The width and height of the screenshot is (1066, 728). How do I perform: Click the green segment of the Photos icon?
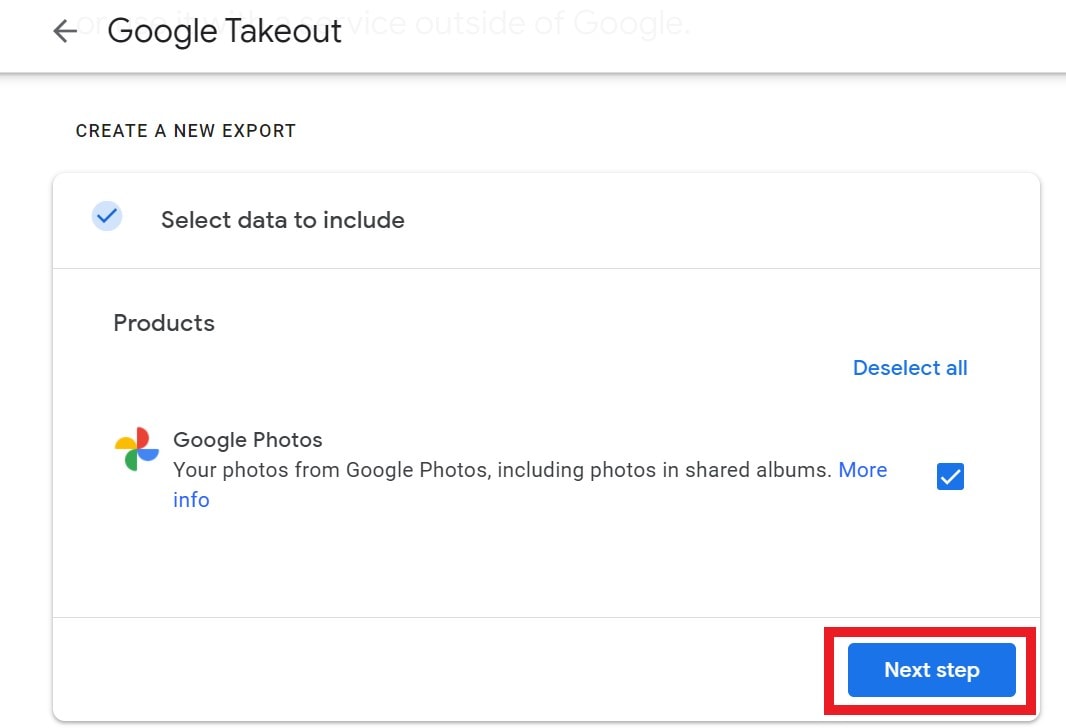(130, 457)
